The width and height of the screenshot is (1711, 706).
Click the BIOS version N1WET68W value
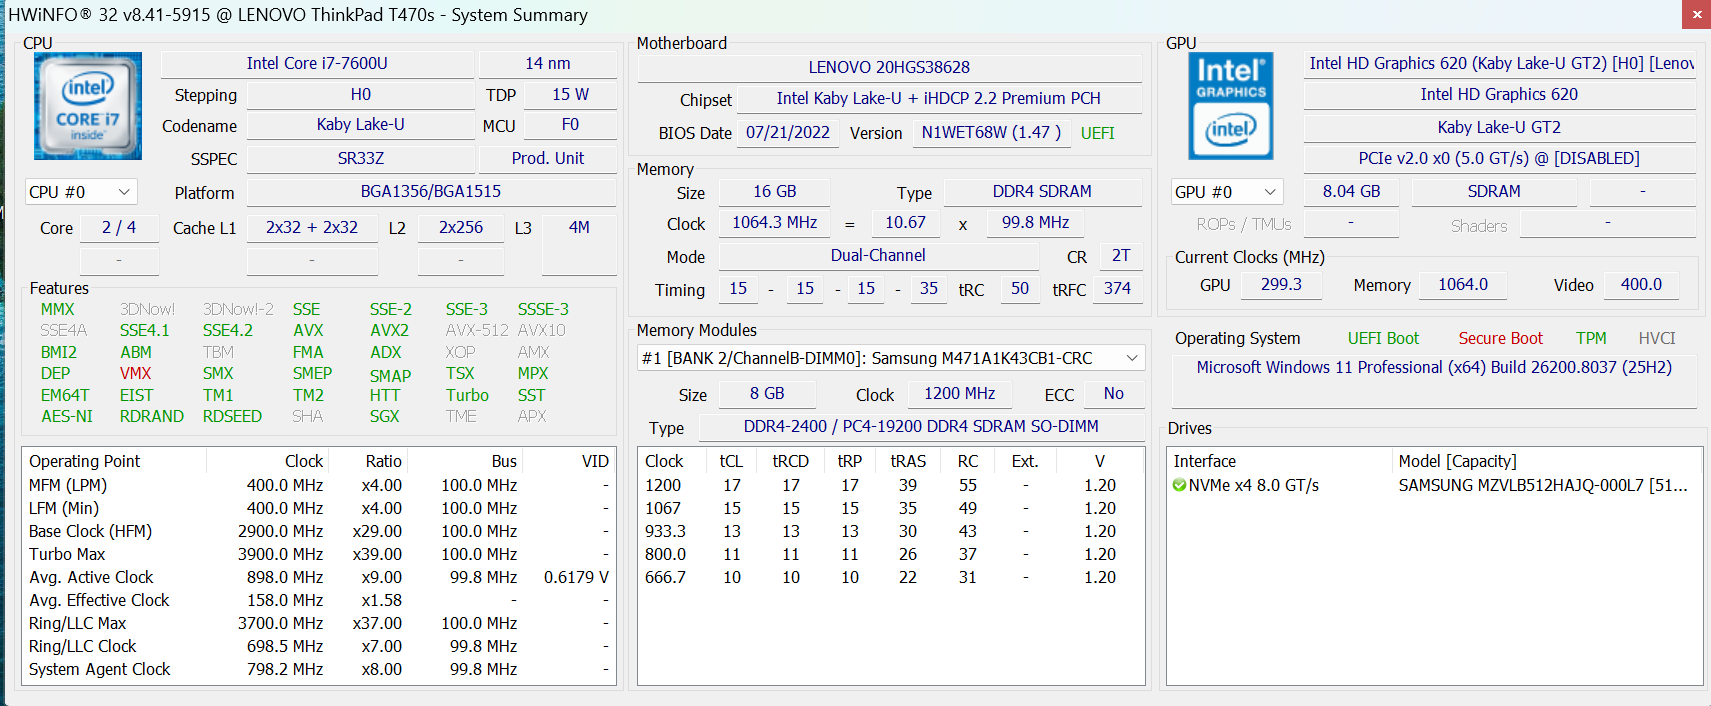[x=991, y=133]
